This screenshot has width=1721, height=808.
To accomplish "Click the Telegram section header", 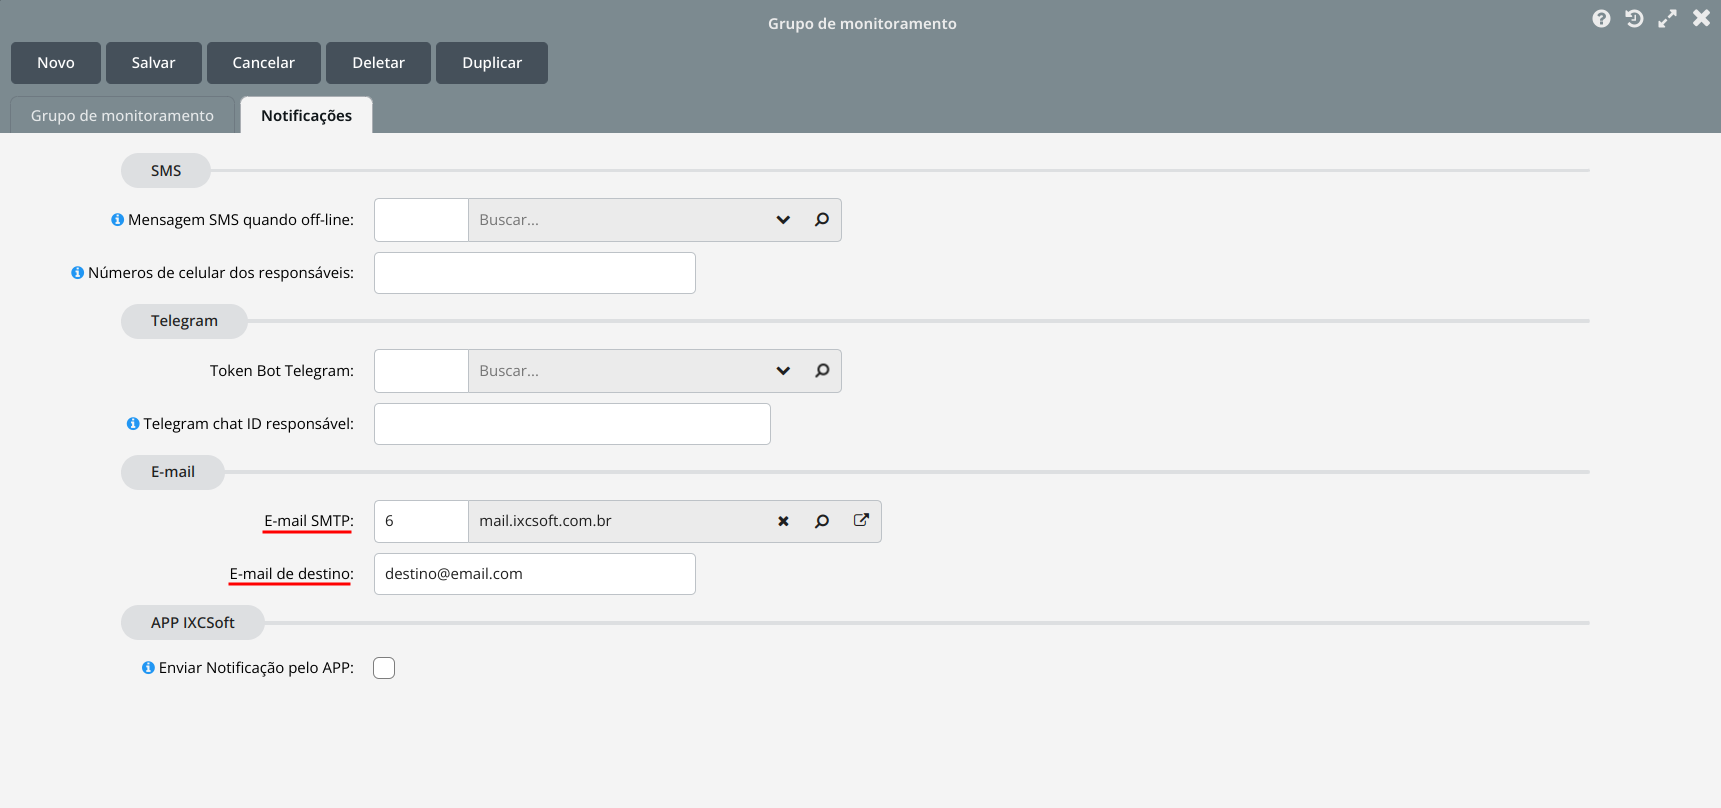I will (184, 321).
